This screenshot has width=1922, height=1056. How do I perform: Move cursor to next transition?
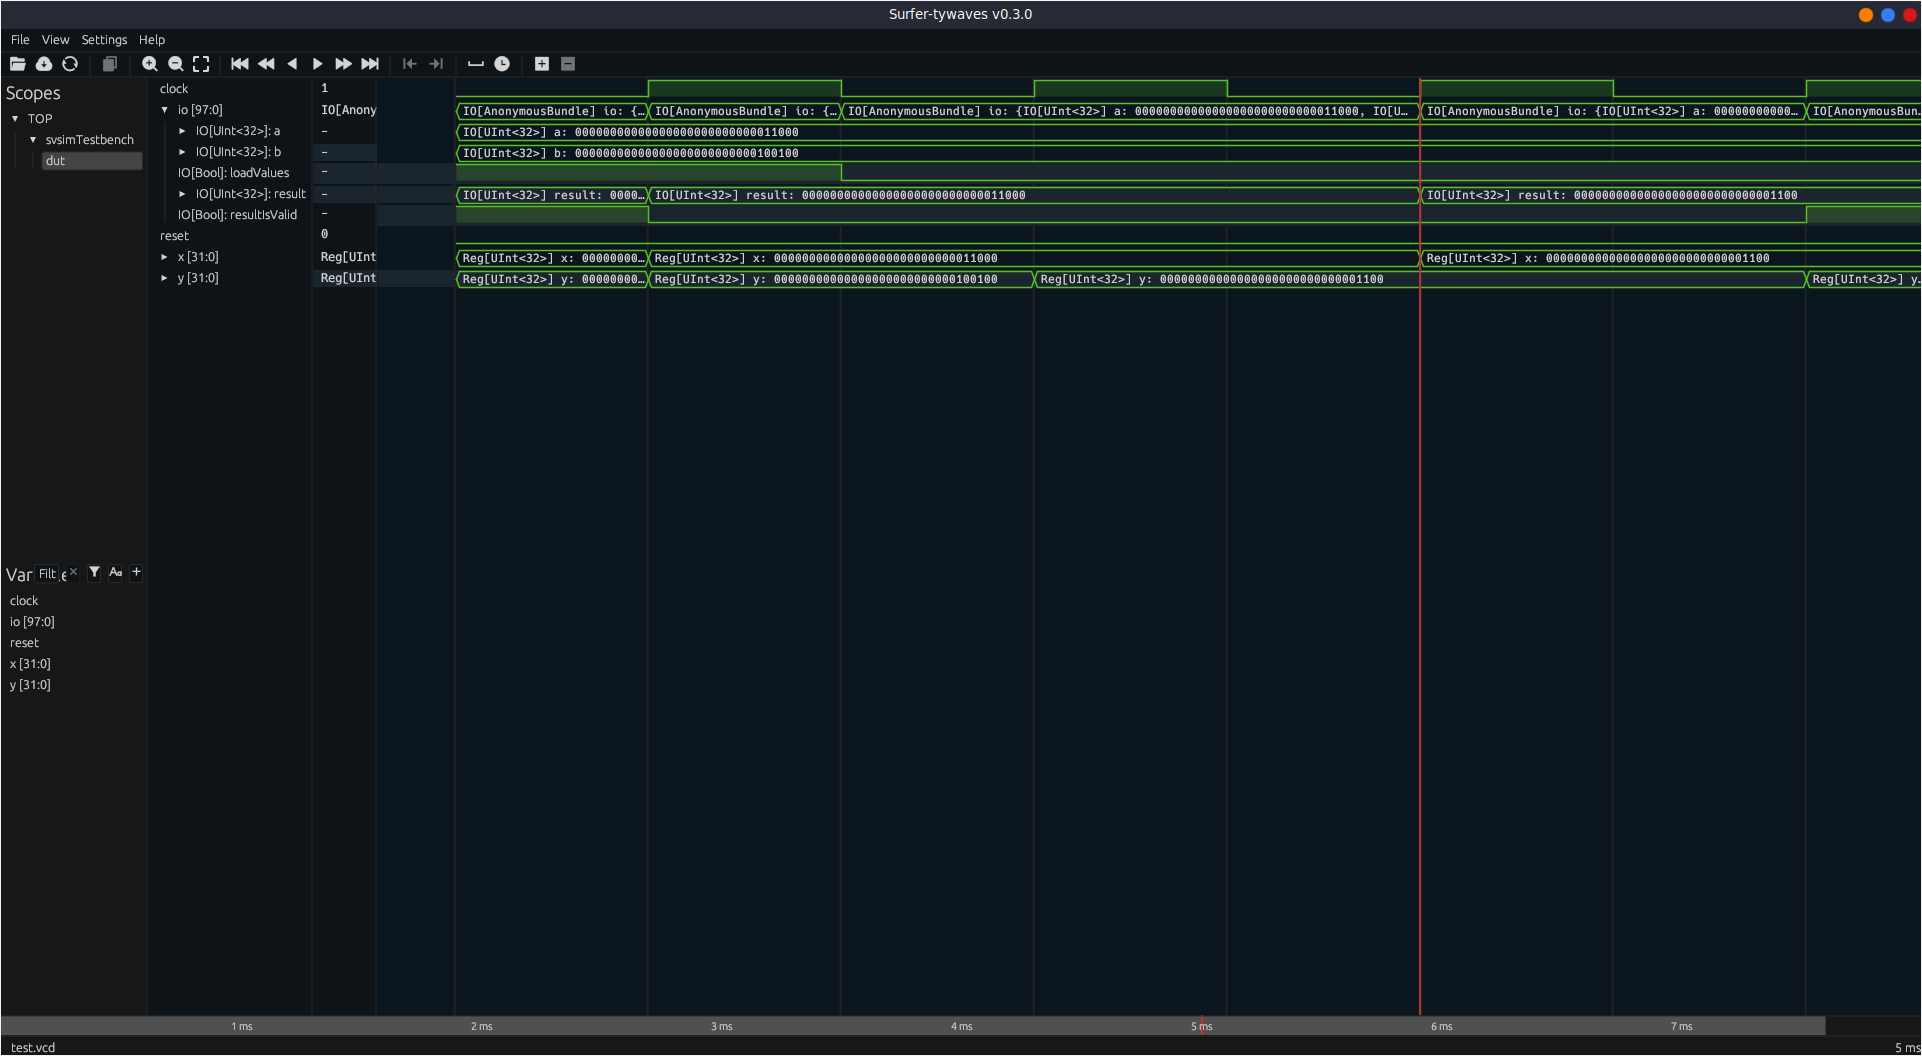pos(436,64)
